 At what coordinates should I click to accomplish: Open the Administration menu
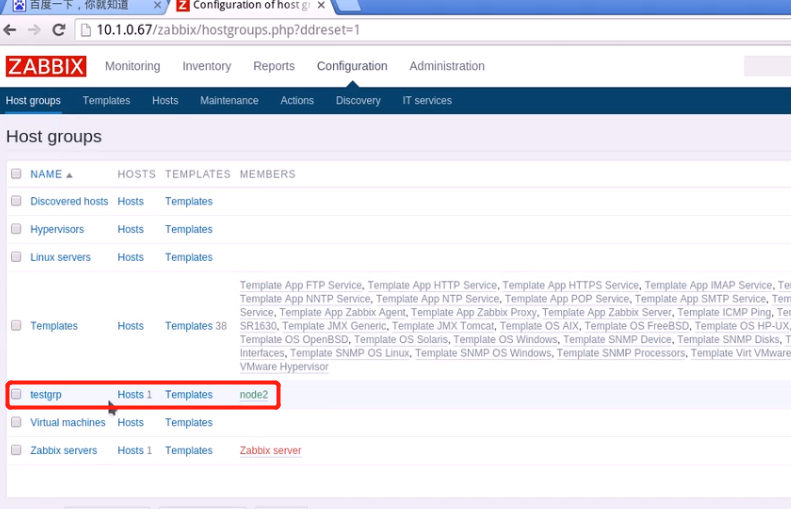[x=447, y=66]
